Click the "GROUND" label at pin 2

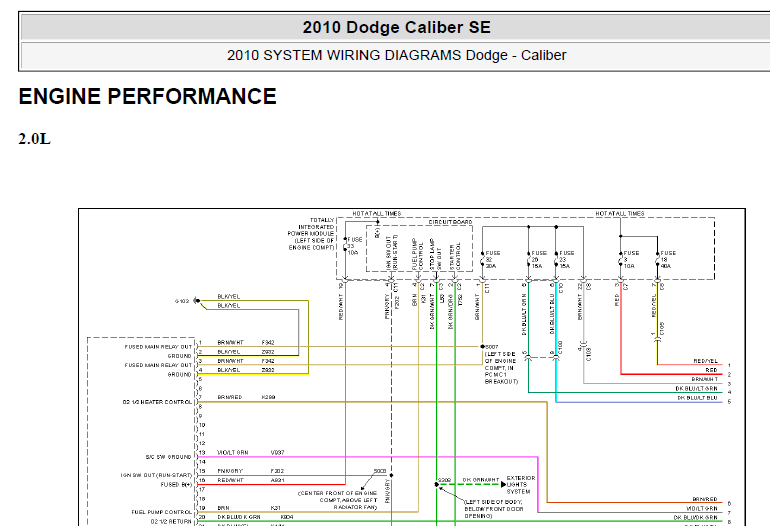[180, 356]
